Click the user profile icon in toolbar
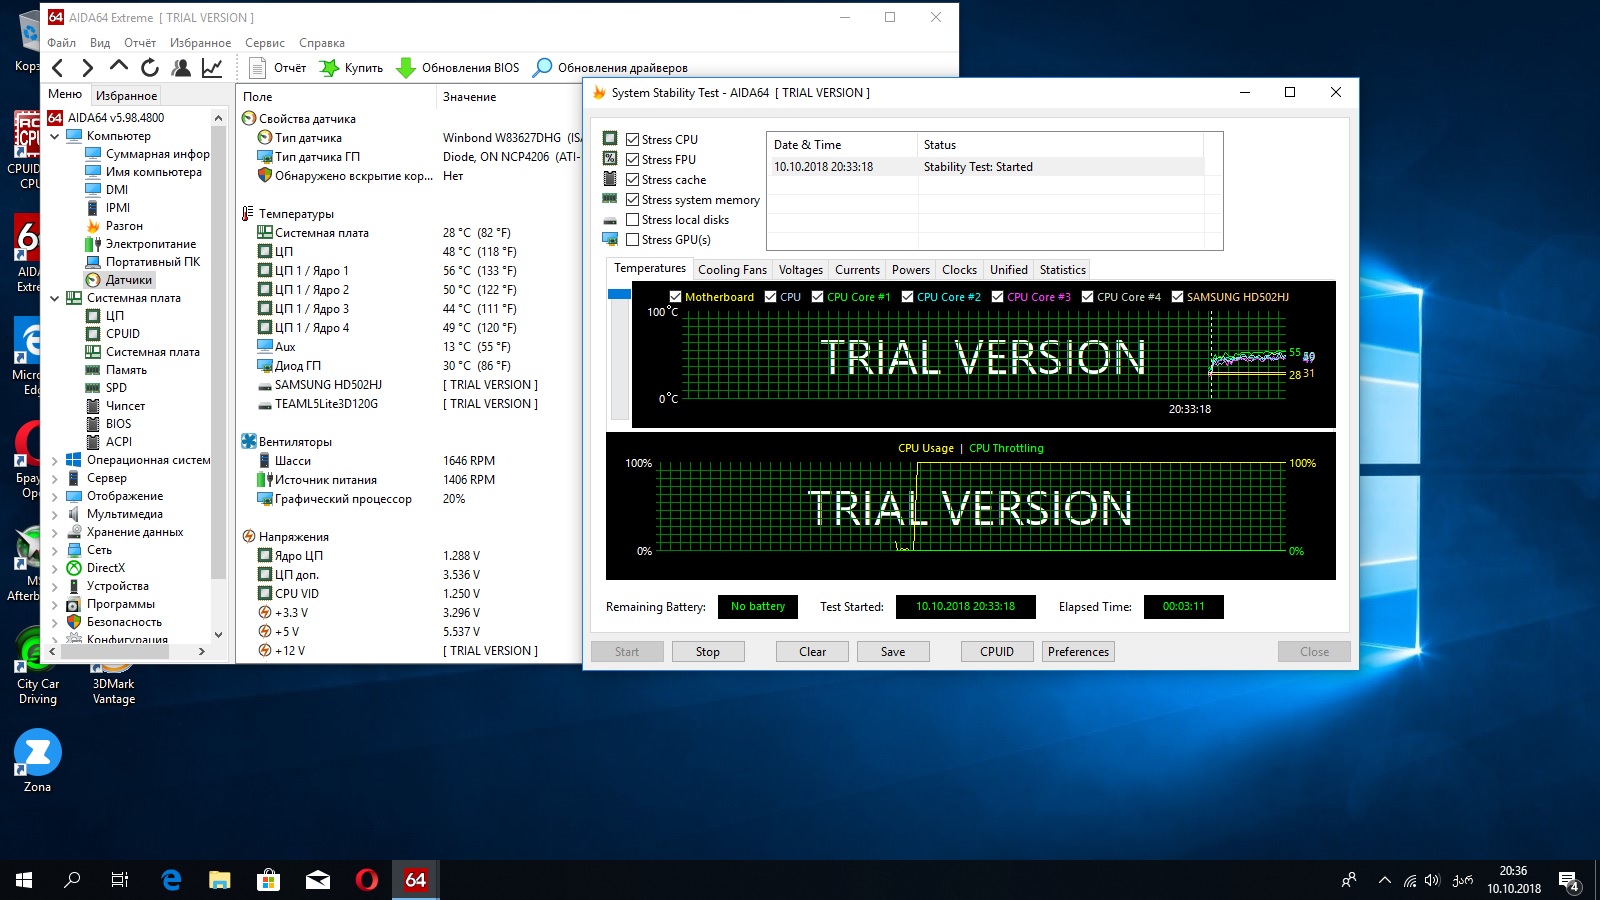The height and width of the screenshot is (900, 1600). (x=181, y=68)
